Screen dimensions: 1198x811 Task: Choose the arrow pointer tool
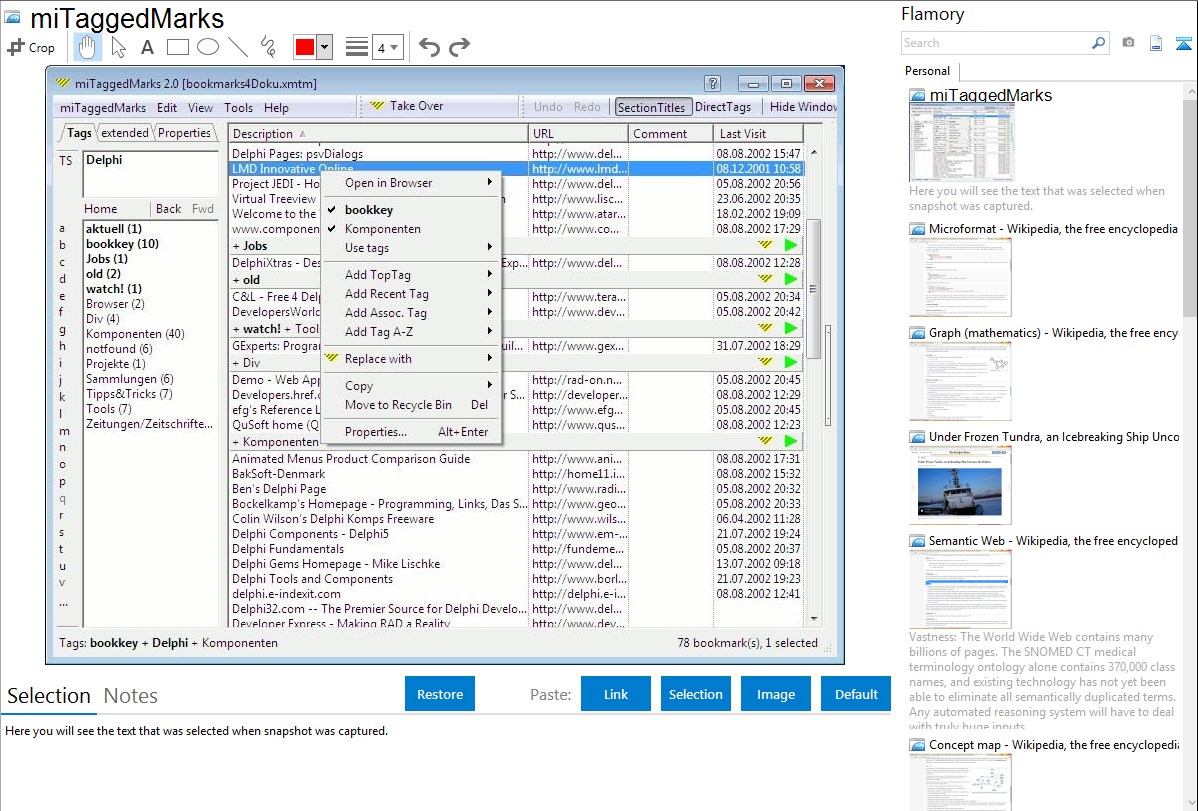pyautogui.click(x=118, y=47)
